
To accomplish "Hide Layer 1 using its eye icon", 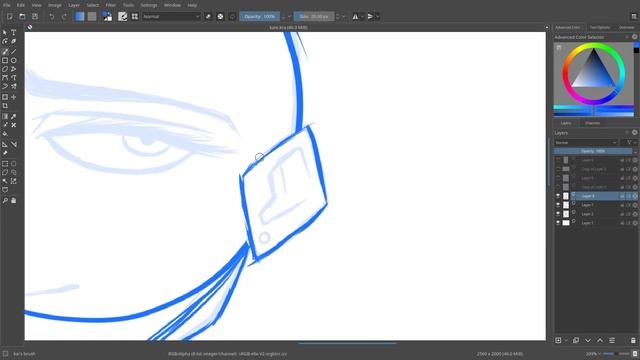I will click(x=558, y=223).
